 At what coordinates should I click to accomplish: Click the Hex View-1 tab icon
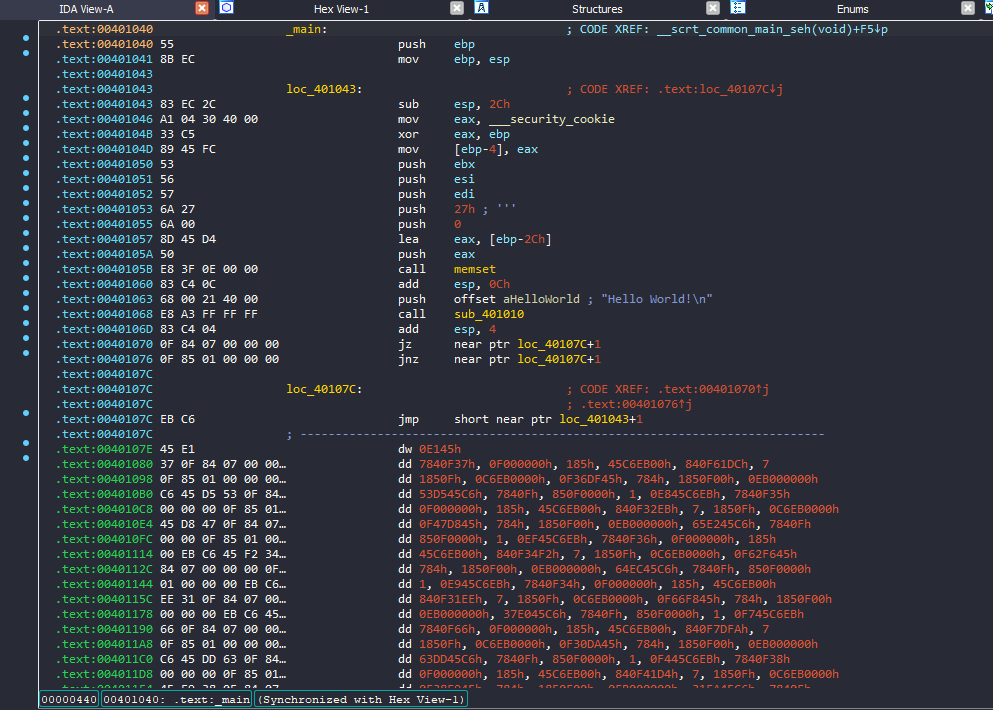tap(227, 8)
